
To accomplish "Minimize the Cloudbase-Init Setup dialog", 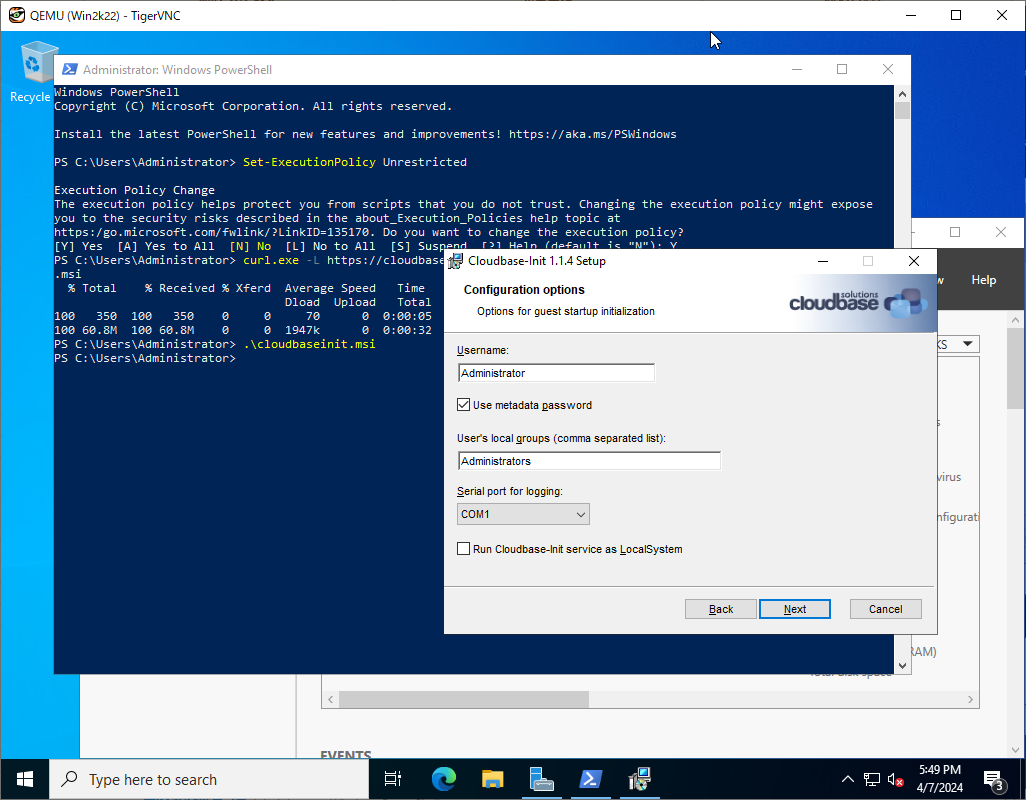I will tap(823, 261).
